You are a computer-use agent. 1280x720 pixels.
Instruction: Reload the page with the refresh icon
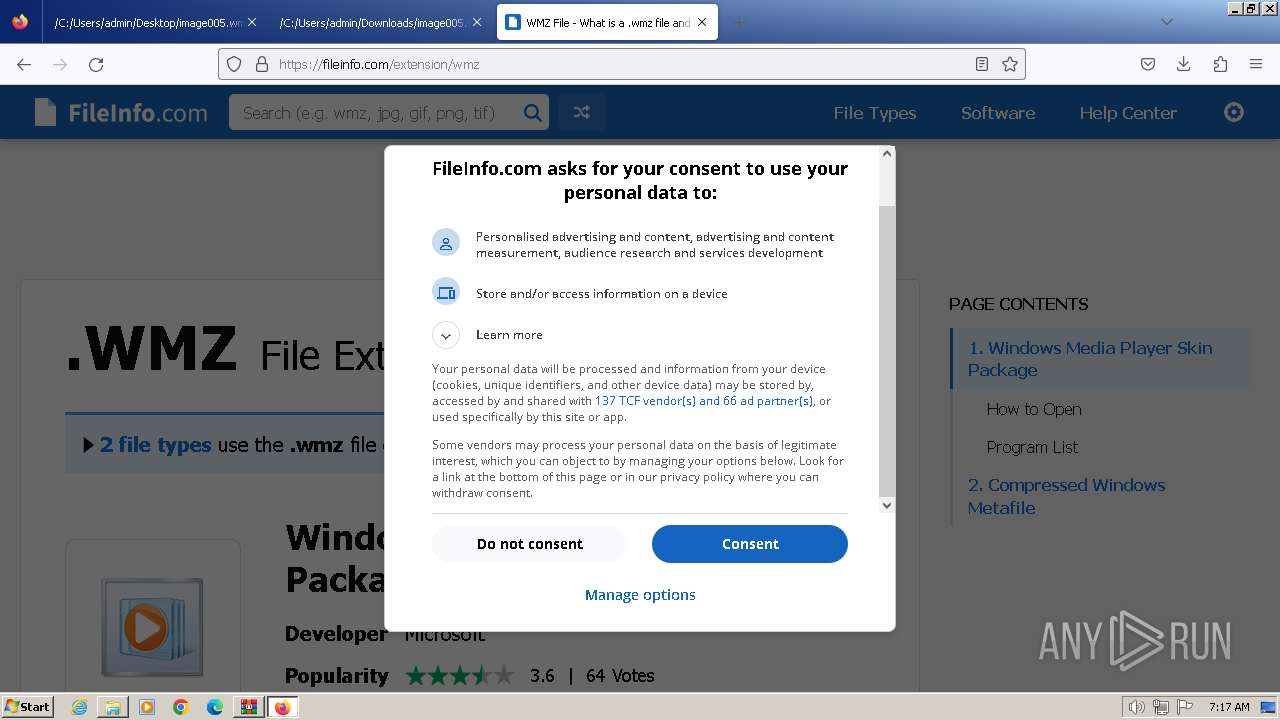coord(96,64)
